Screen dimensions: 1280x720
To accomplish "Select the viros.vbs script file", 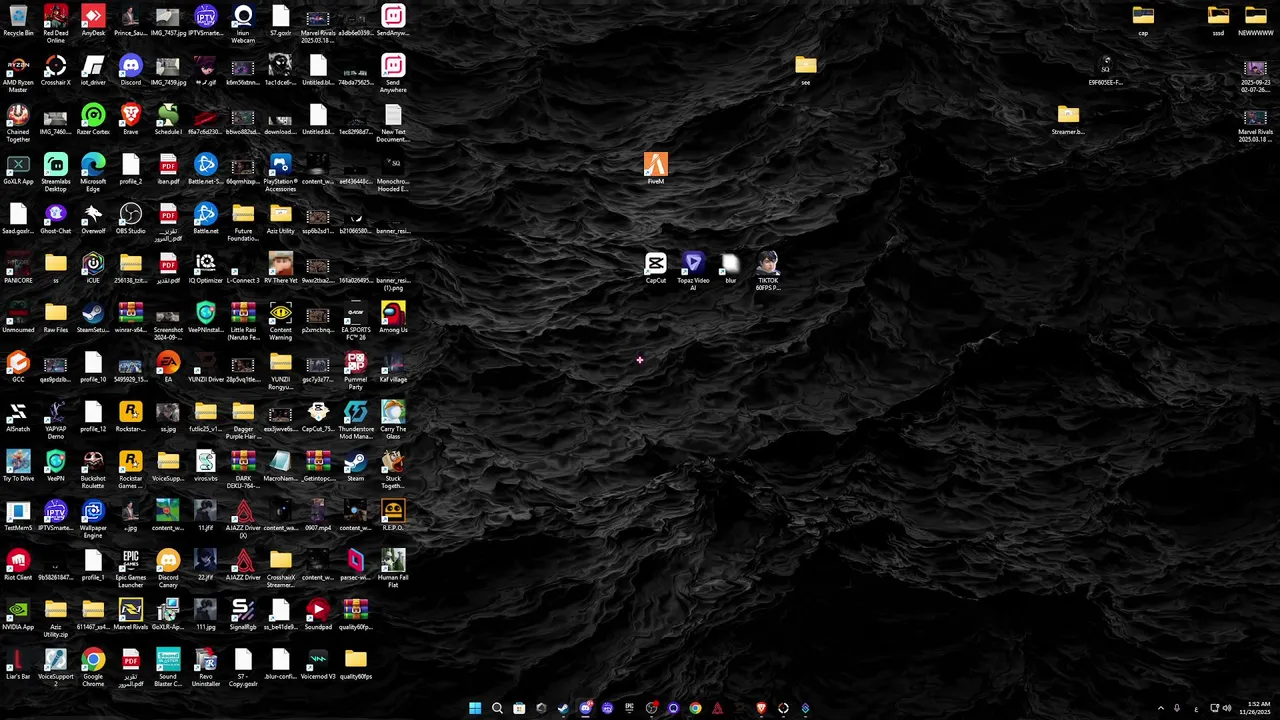I will 206,466.
